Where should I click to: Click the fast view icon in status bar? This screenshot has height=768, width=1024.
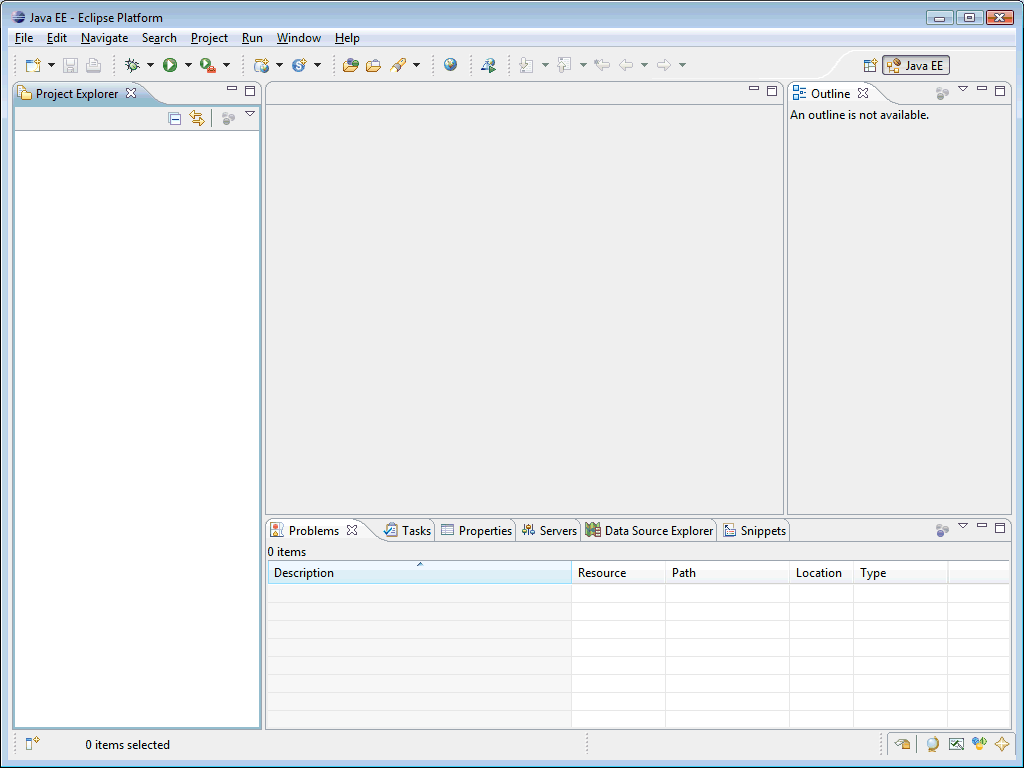pyautogui.click(x=32, y=743)
